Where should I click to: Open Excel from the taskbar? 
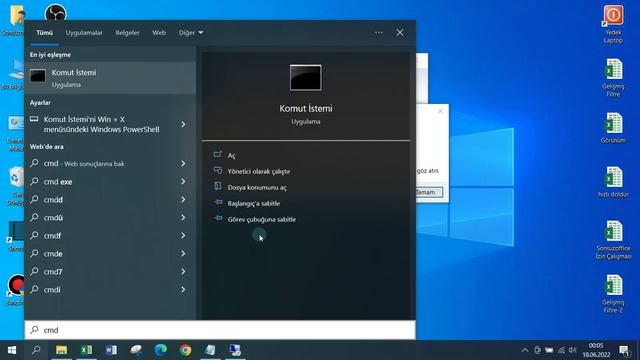pos(86,350)
